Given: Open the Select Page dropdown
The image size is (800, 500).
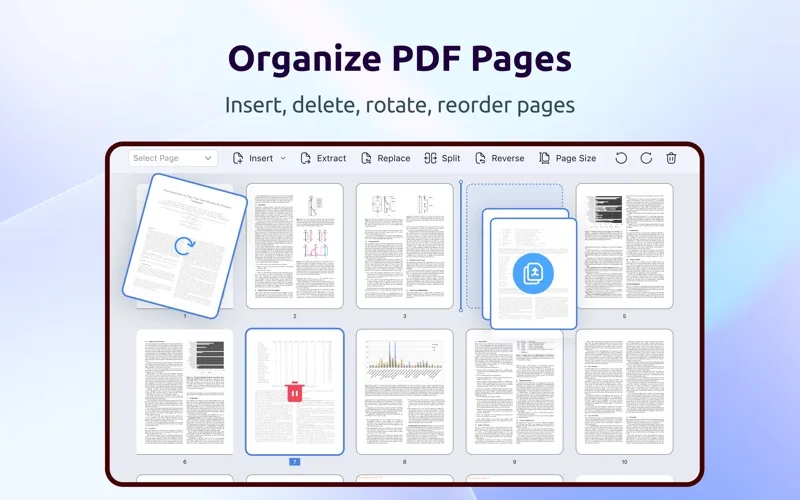Looking at the screenshot, I should coord(173,158).
